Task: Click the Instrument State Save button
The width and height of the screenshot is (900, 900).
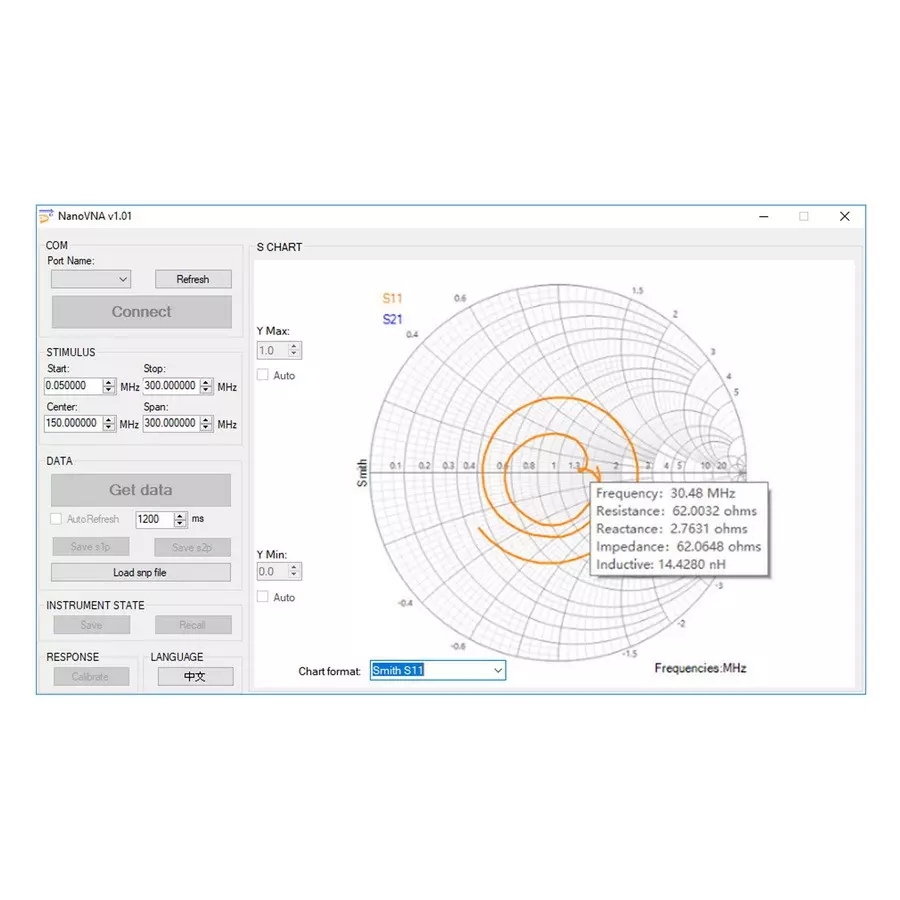Action: coord(92,624)
